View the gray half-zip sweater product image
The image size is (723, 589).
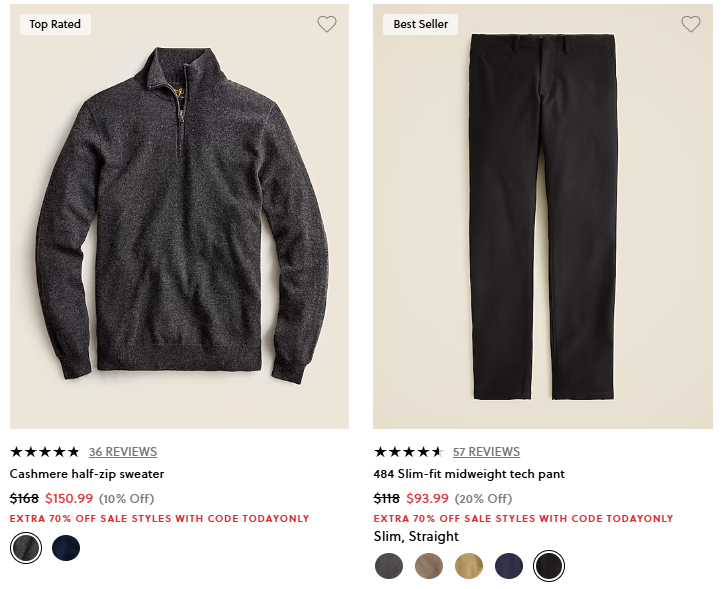[179, 217]
